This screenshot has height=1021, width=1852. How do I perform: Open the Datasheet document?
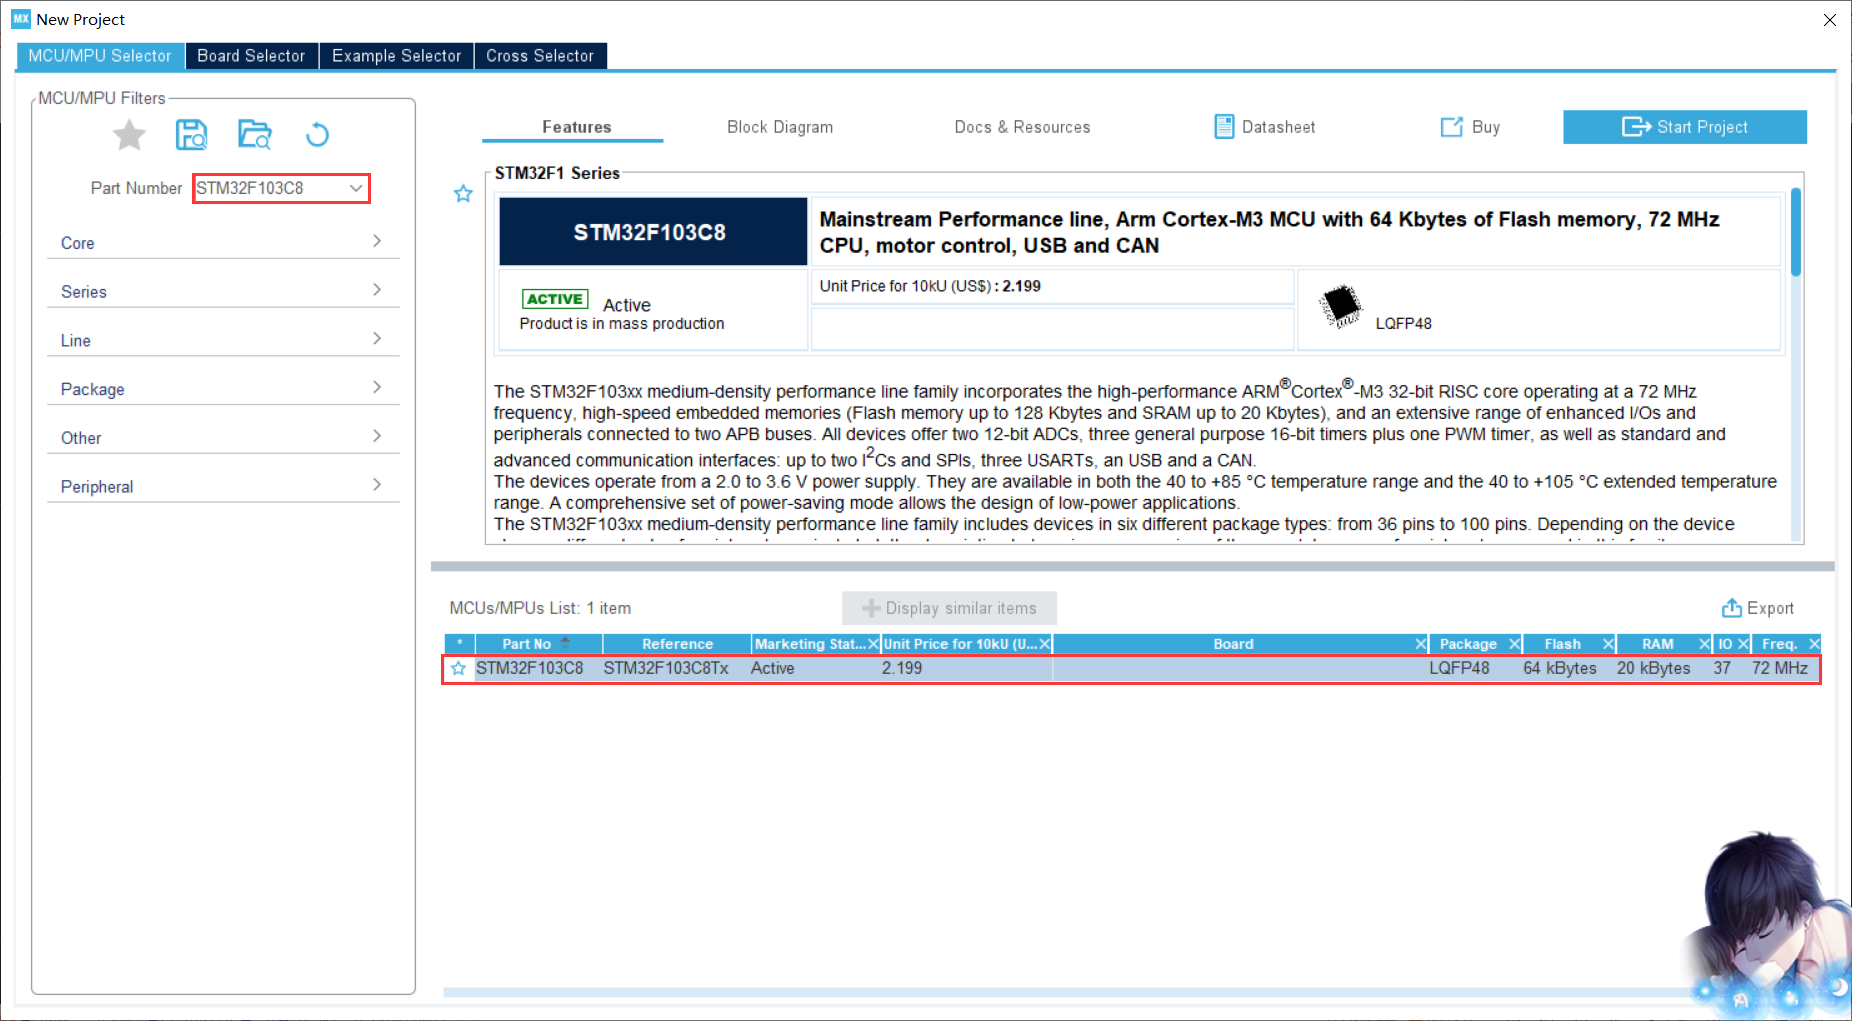[1264, 127]
